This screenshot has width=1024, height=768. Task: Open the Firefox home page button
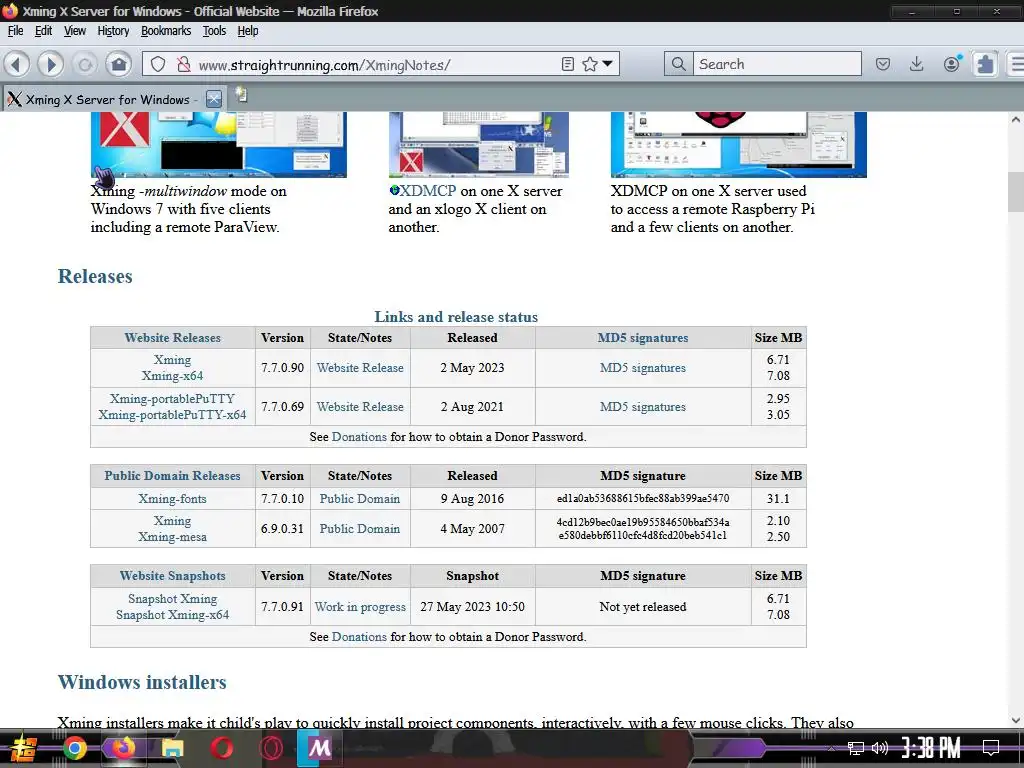click(x=119, y=64)
